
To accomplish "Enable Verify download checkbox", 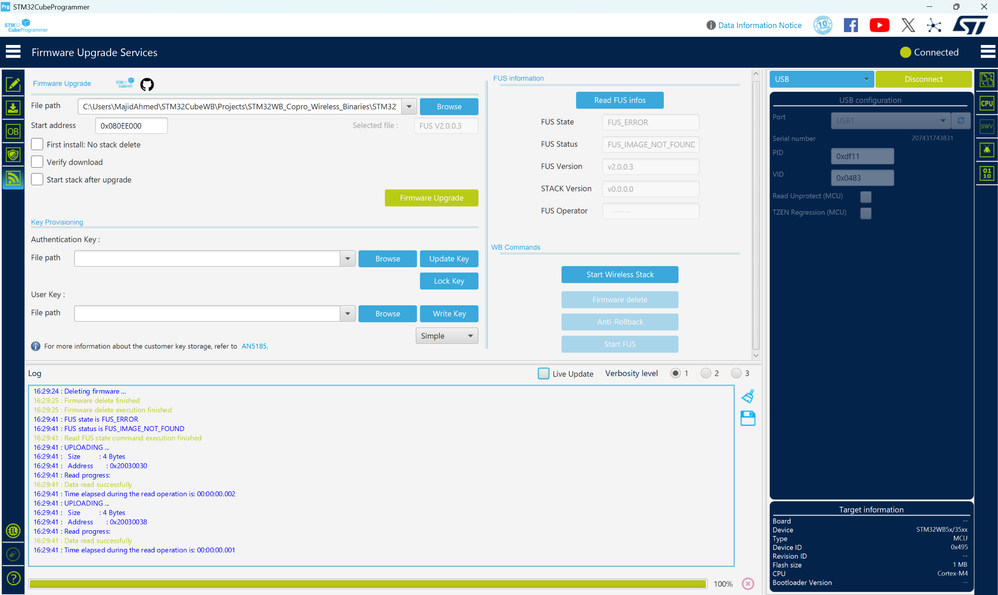I will [x=38, y=162].
